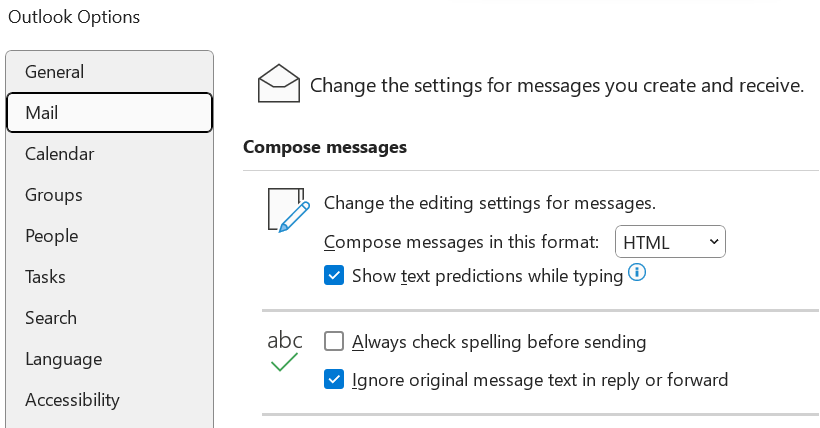820x428 pixels.
Task: Enable Always check spelling before sending
Action: tap(334, 342)
